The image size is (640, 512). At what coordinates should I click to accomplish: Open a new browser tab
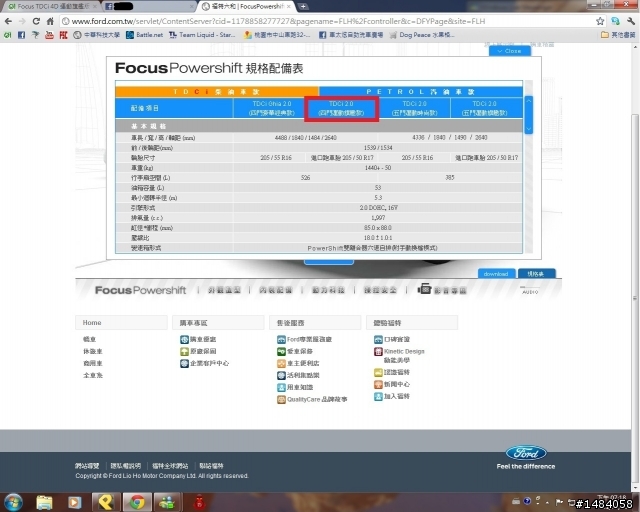303,6
